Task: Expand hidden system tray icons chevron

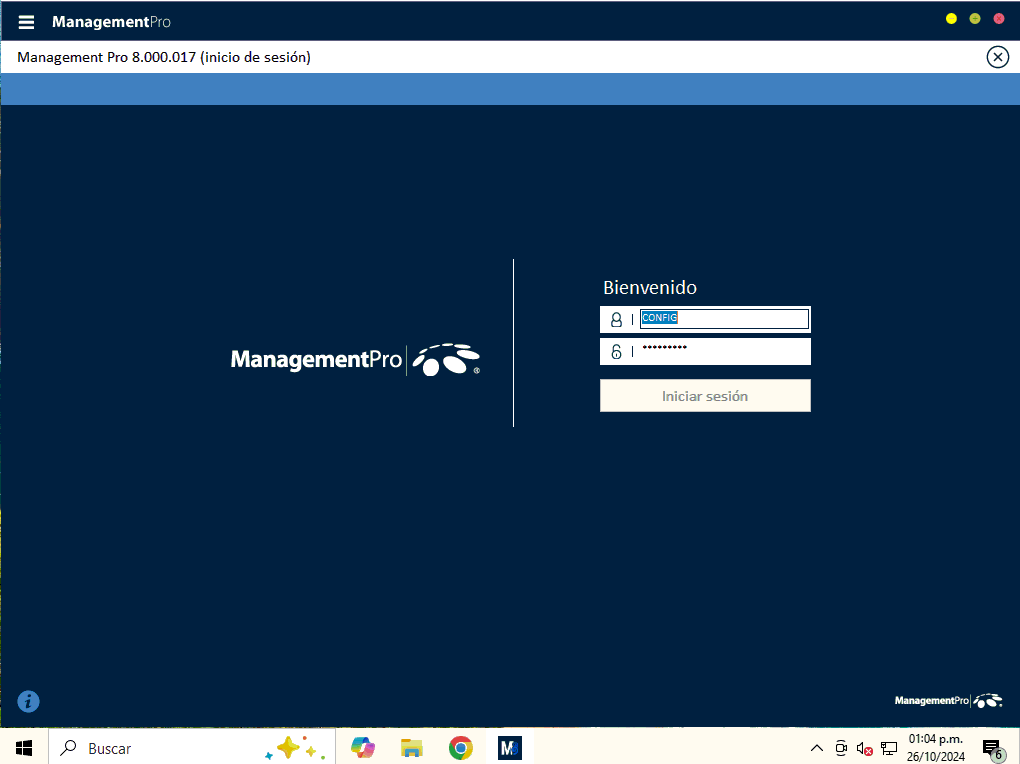Action: pos(817,748)
